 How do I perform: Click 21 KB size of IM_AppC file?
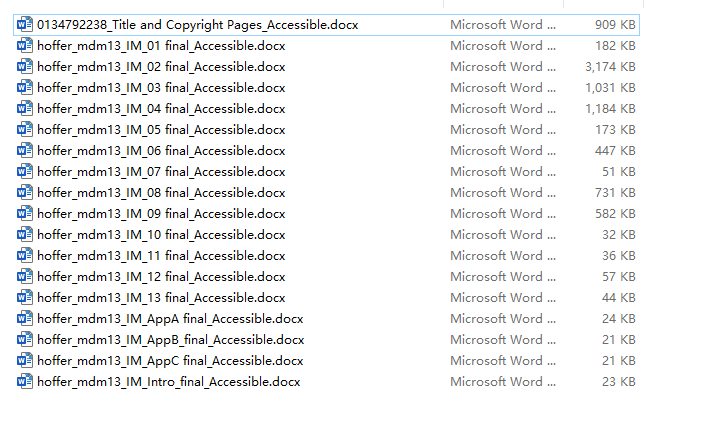tap(619, 361)
